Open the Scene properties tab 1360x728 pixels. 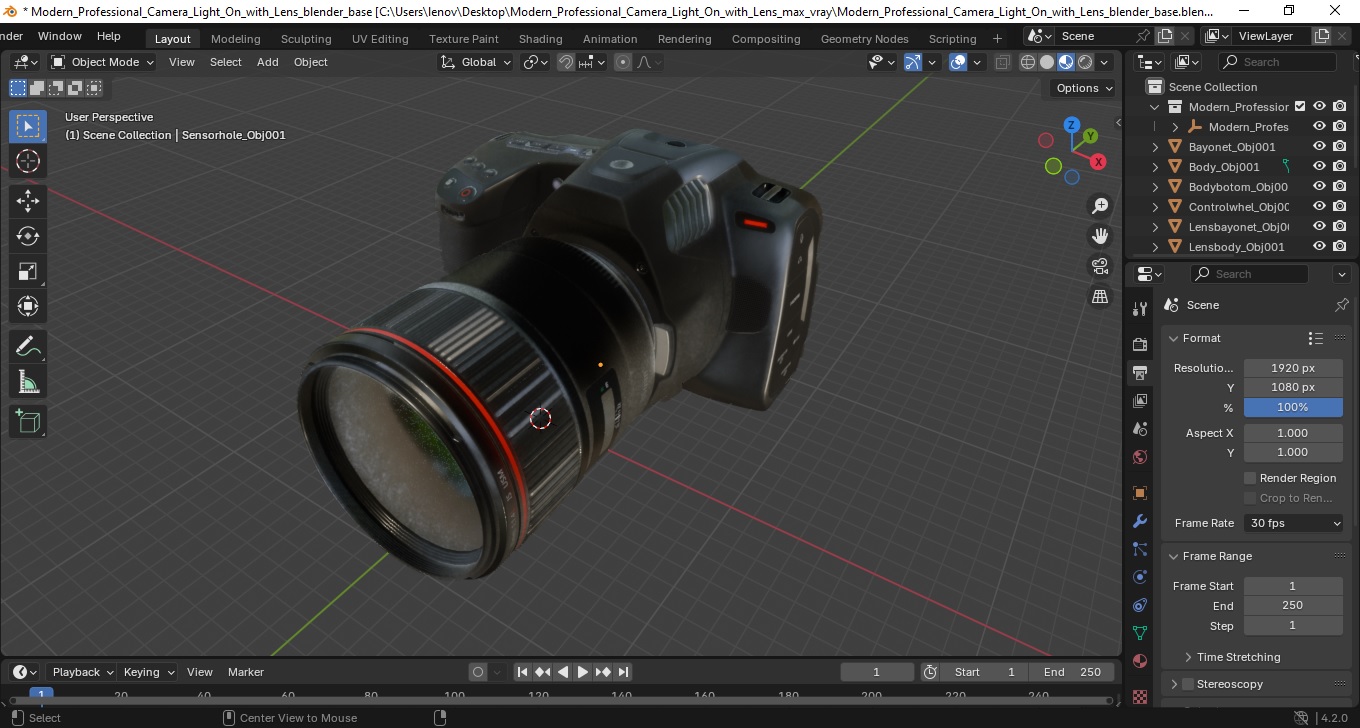point(1139,429)
